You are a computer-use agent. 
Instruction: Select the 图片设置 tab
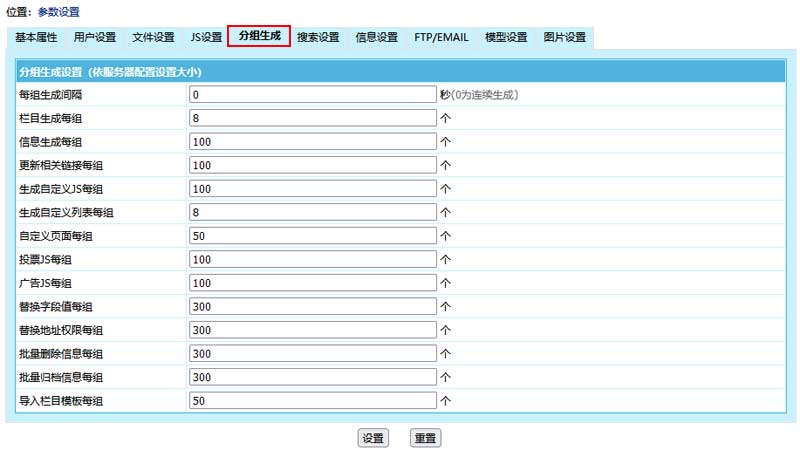pos(565,38)
